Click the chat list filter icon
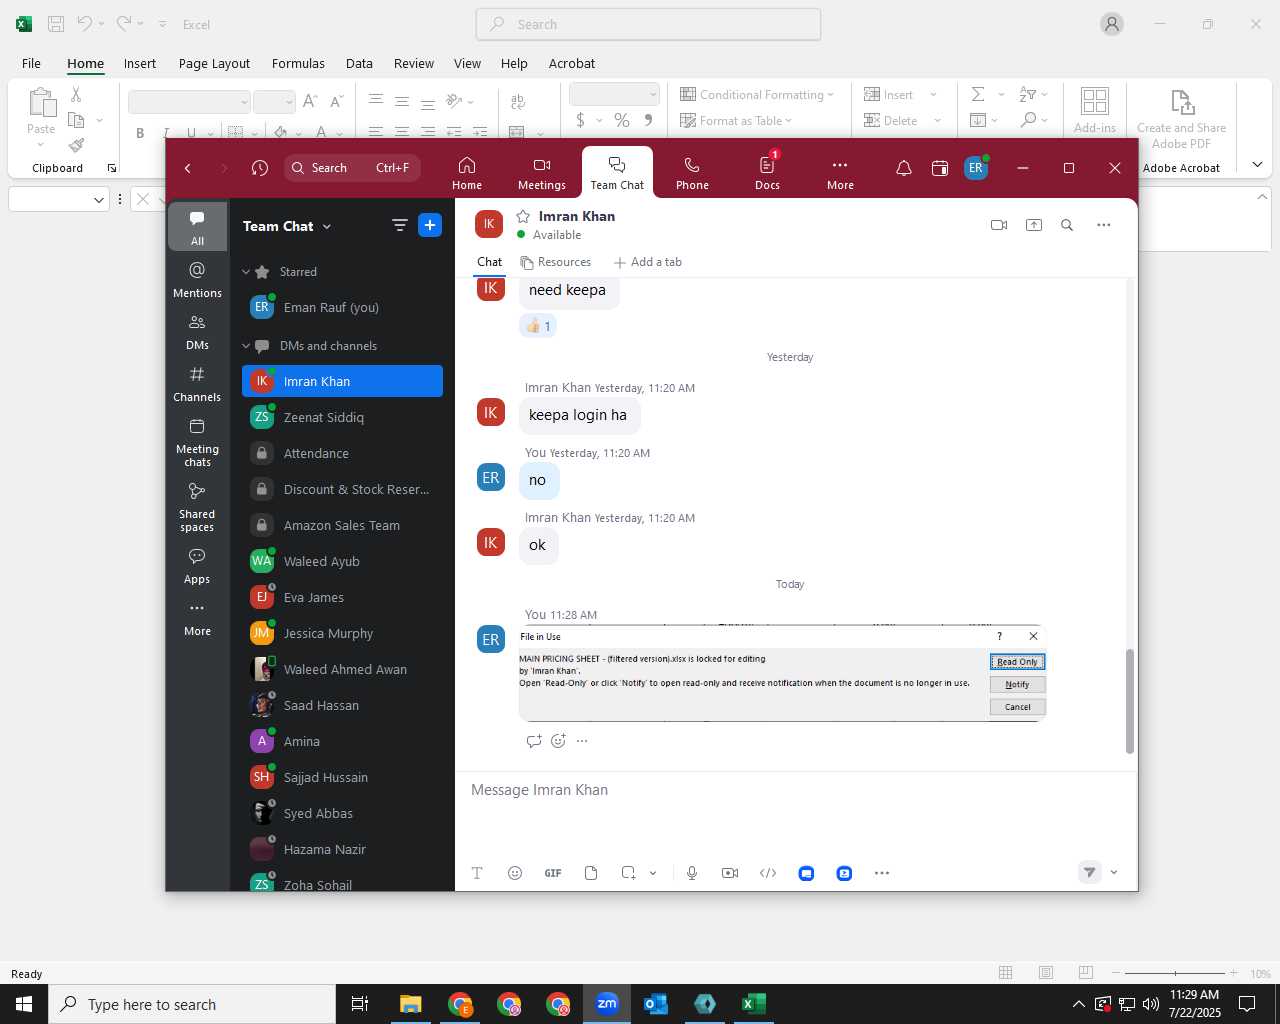This screenshot has width=1280, height=1024. (x=399, y=226)
